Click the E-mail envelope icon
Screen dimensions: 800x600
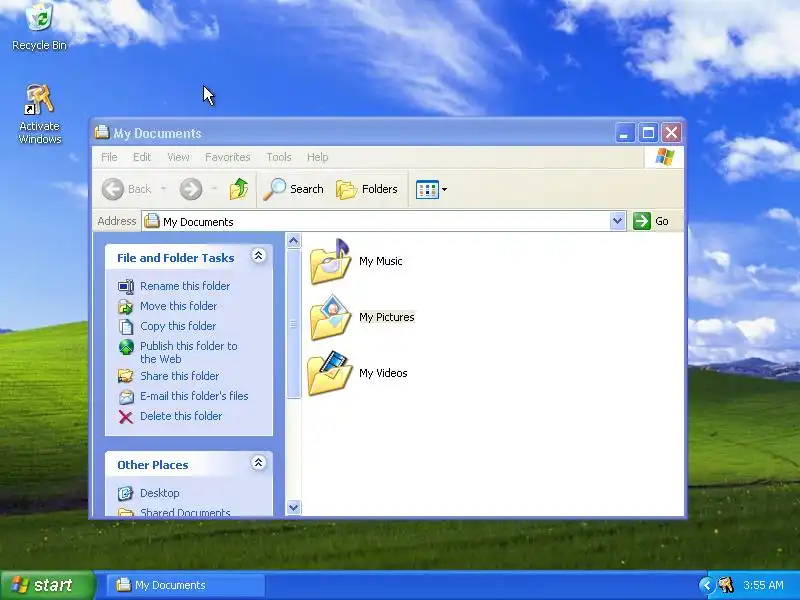126,396
